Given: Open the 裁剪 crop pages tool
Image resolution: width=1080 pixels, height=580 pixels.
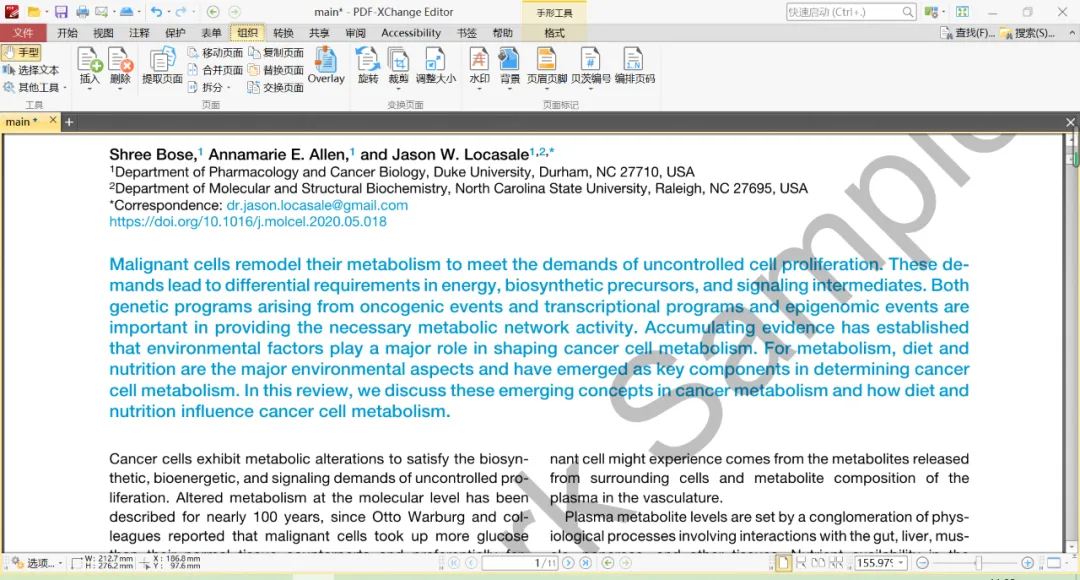Looking at the screenshot, I should pyautogui.click(x=398, y=65).
